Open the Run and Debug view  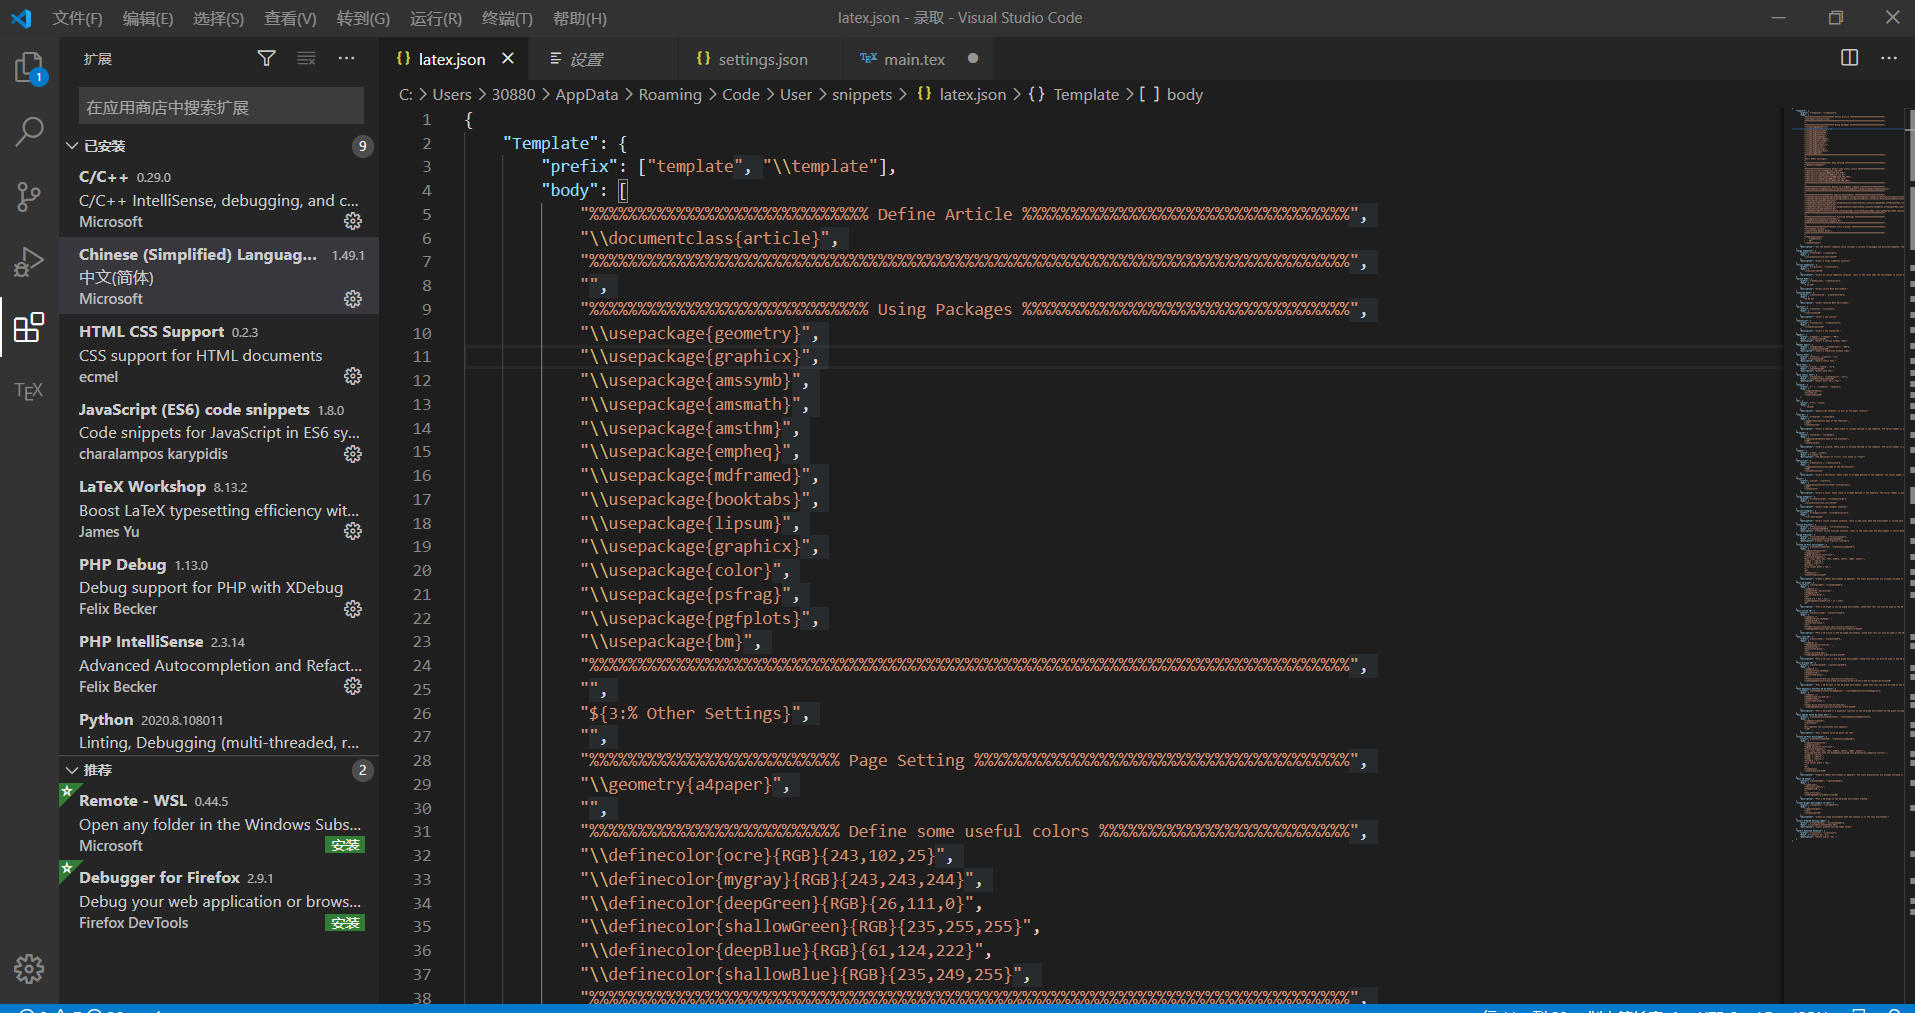click(x=29, y=261)
